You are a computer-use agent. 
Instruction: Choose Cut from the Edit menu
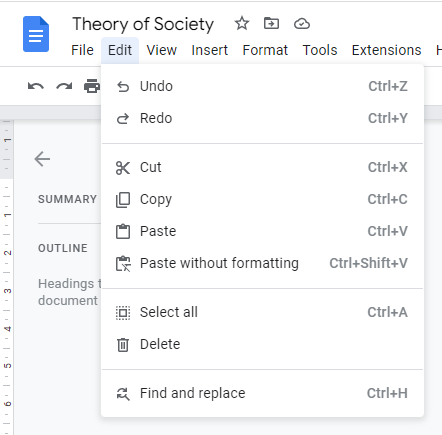pos(262,167)
